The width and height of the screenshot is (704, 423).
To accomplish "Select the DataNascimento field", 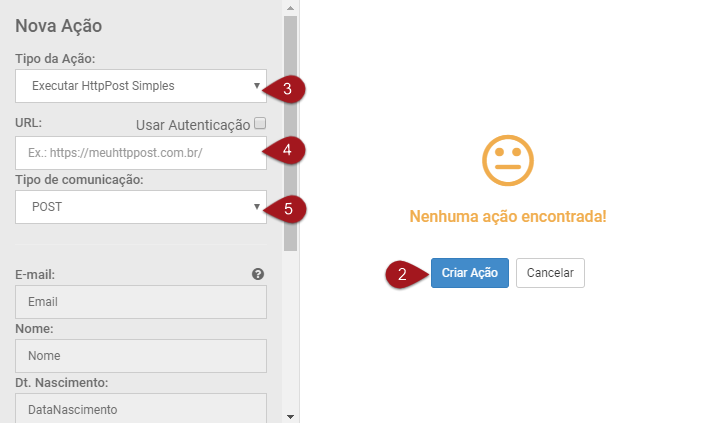I will click(141, 408).
